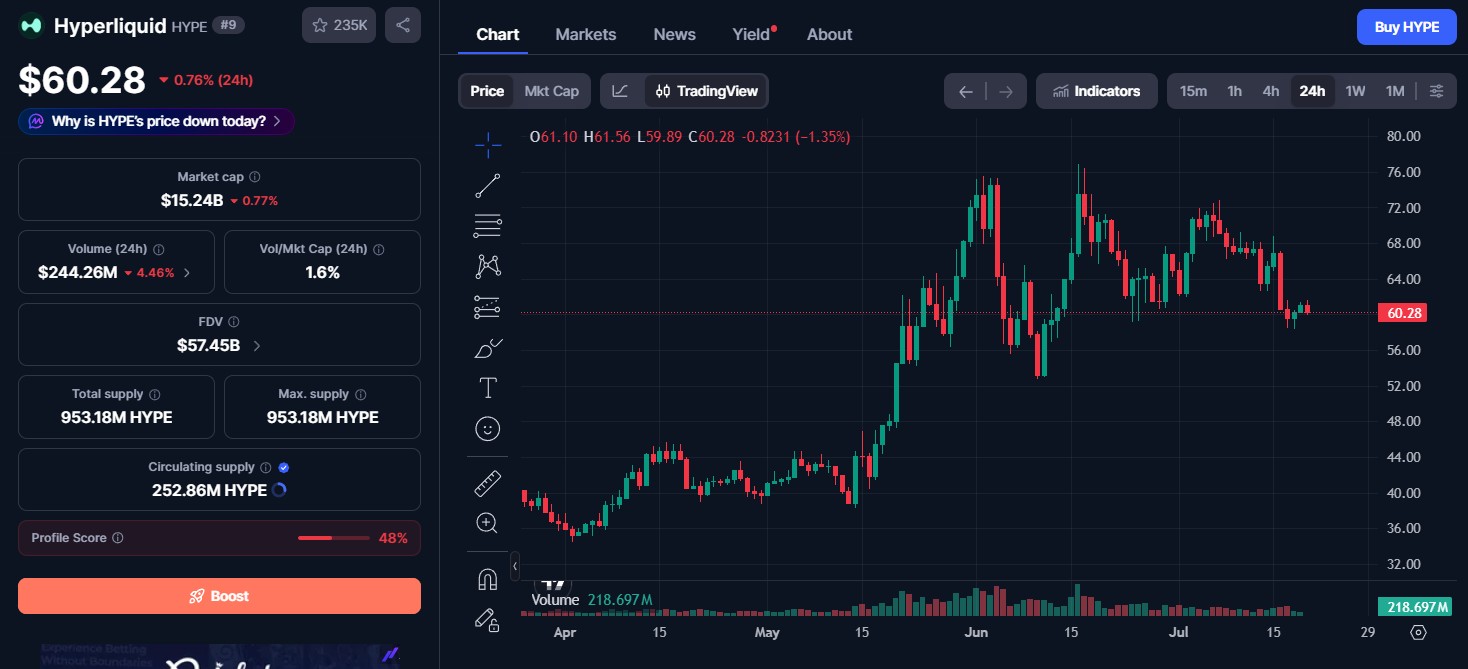Click the Hyperliquid logo icon

pyautogui.click(x=32, y=26)
